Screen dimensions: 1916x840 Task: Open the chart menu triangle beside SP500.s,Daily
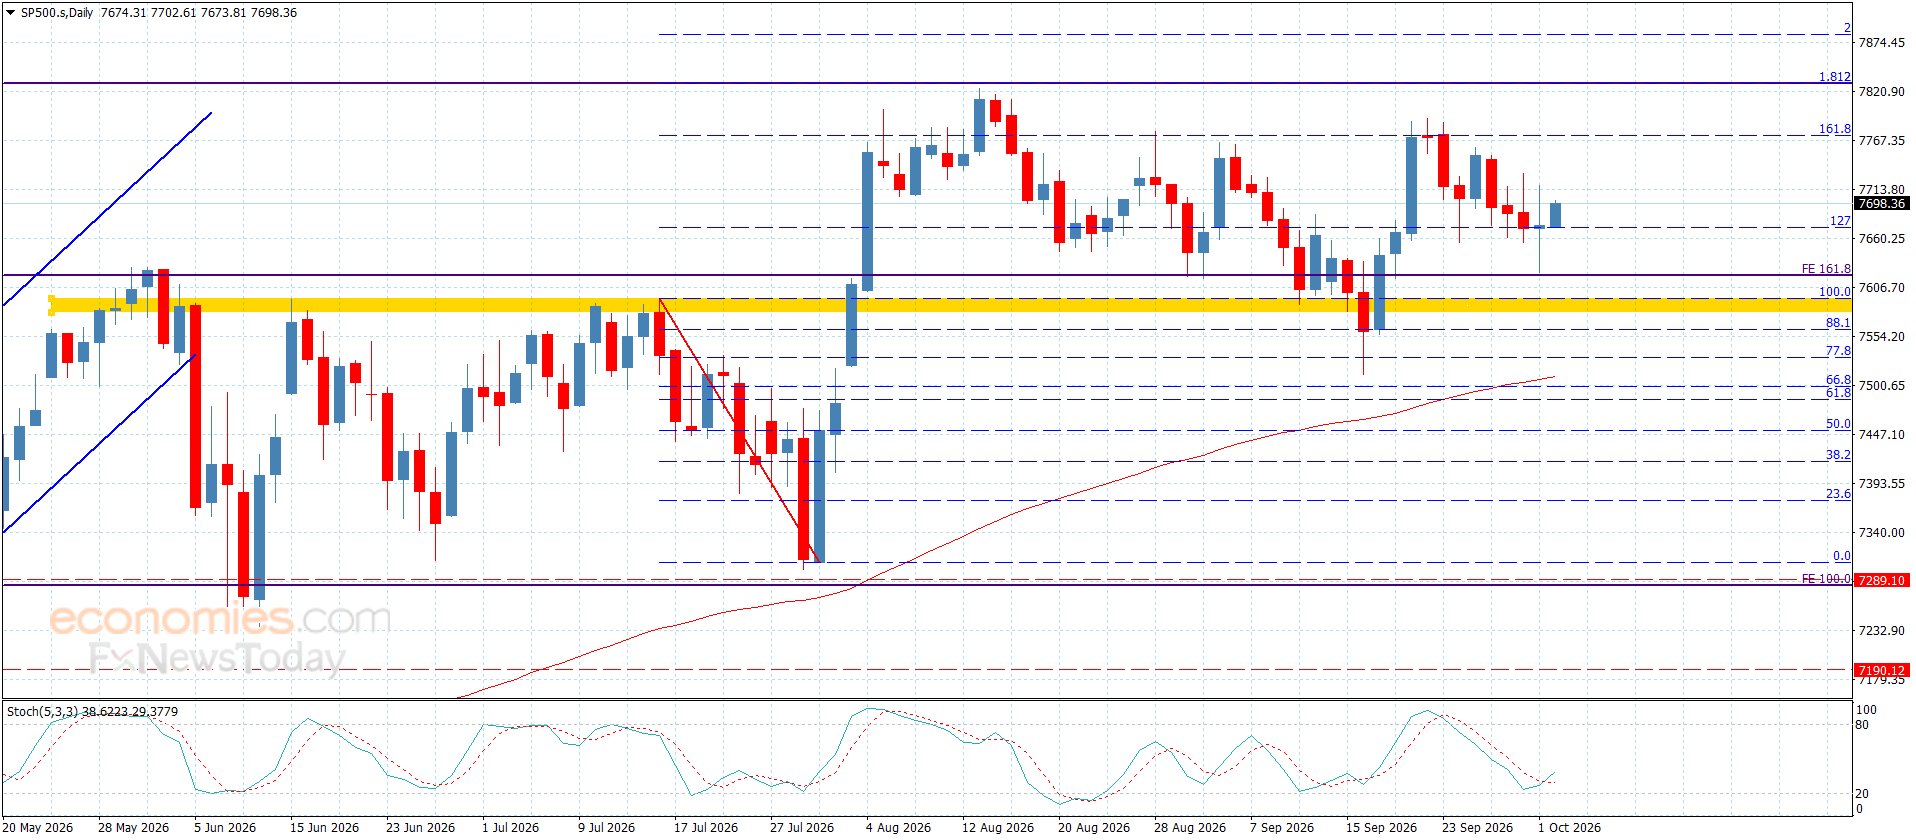tap(11, 13)
